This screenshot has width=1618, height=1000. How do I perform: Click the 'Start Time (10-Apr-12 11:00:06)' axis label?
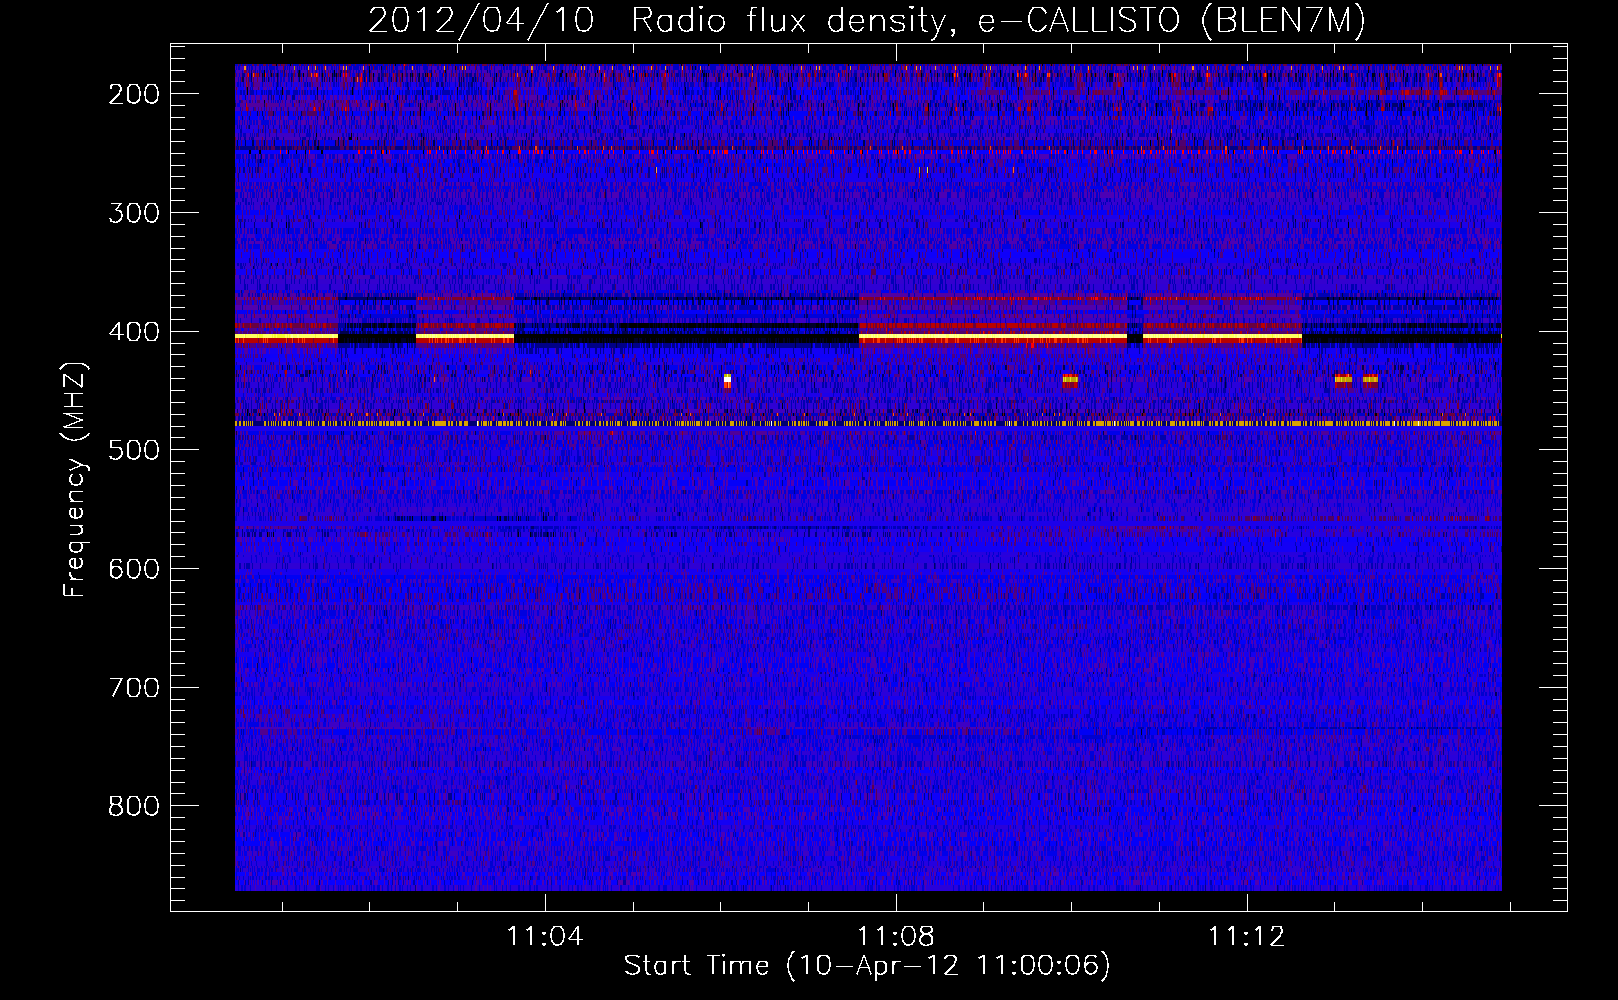867,966
